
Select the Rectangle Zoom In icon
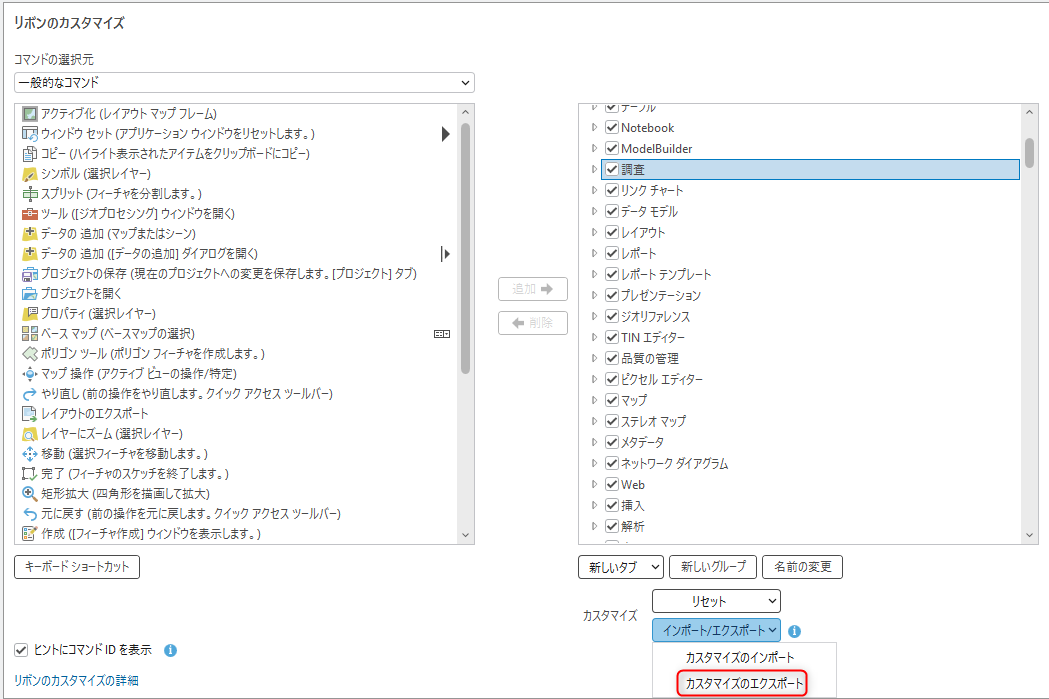[29, 493]
